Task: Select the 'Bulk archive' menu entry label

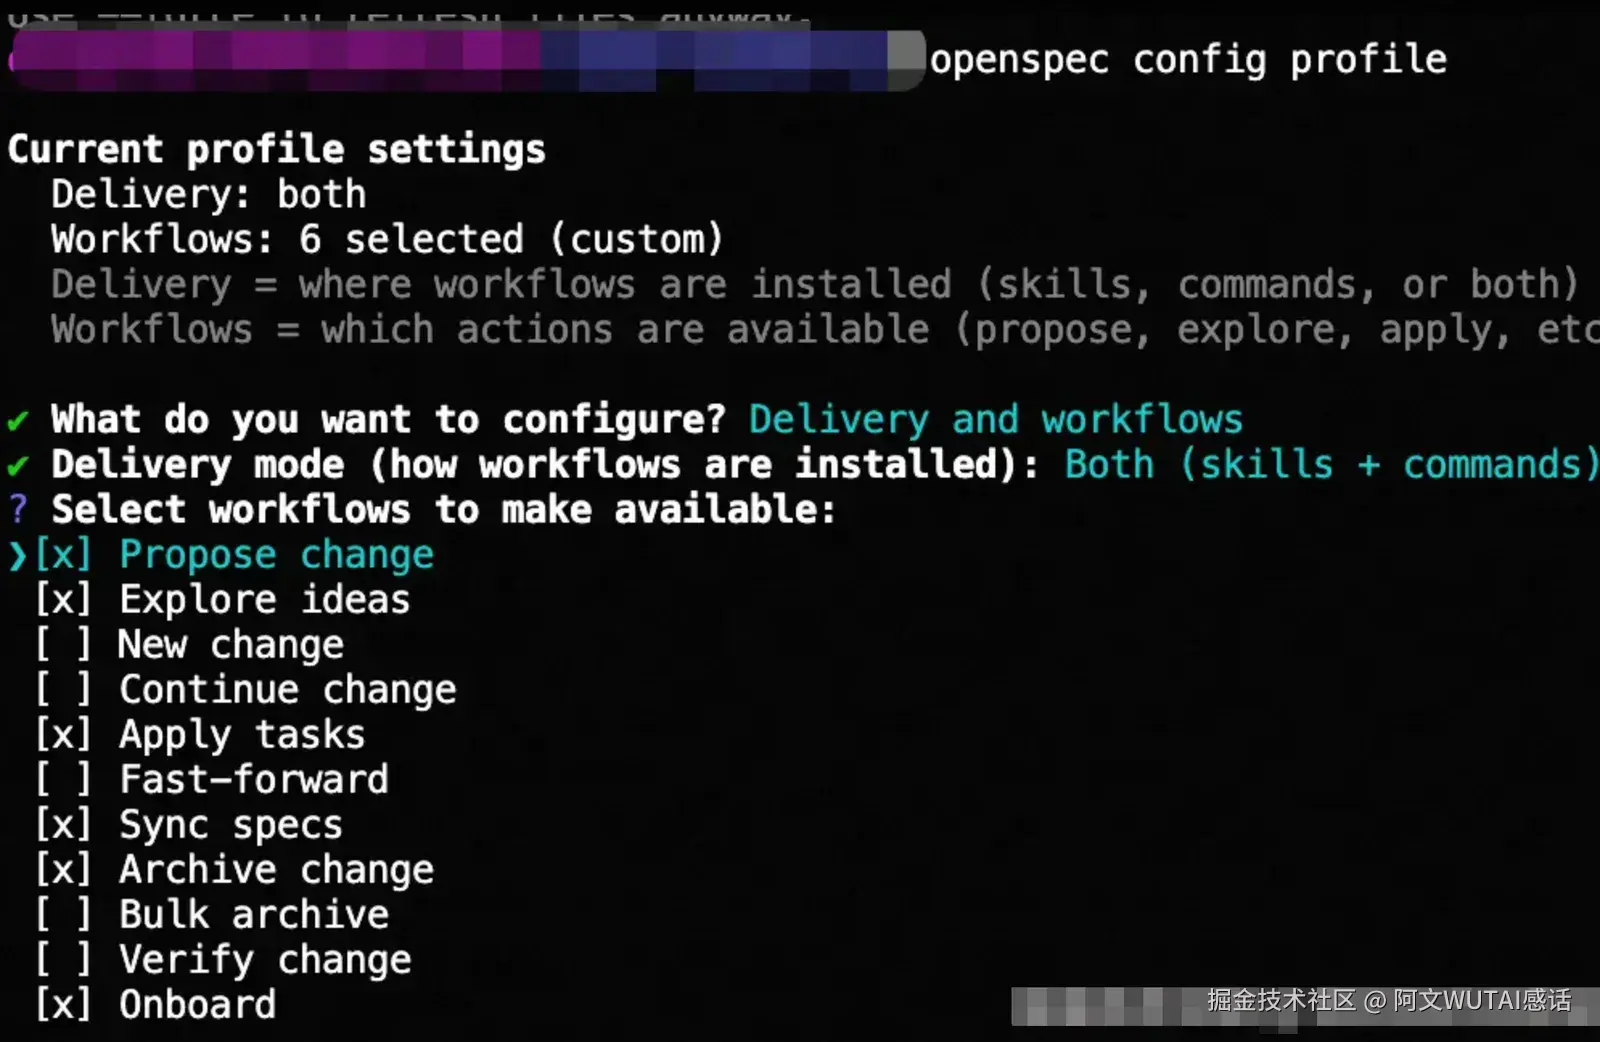Action: point(254,915)
